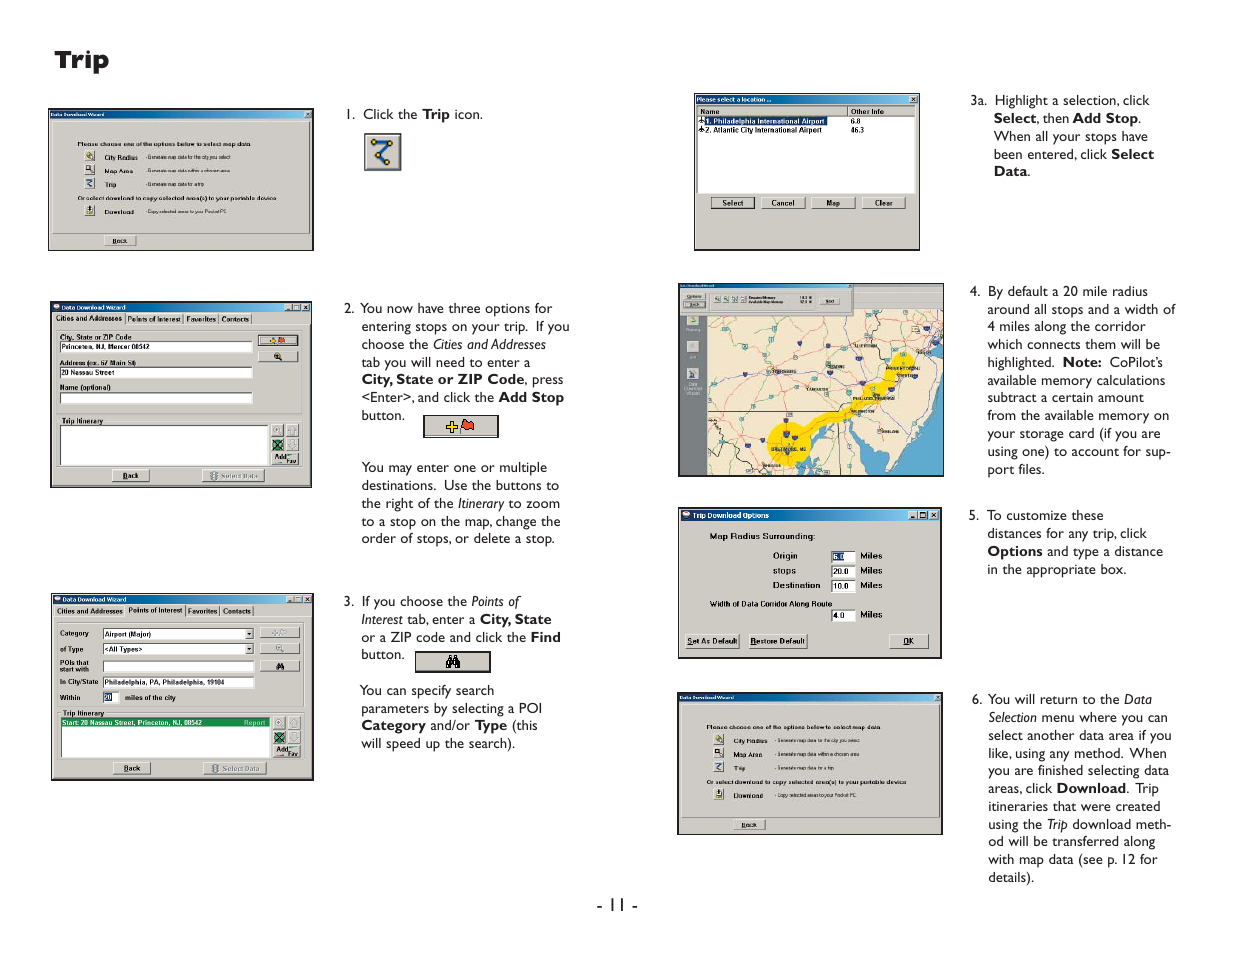Viewport: 1235px width, 954px height.
Task: Open Data Download Wizard sidebar icon in map window
Action: click(x=693, y=373)
